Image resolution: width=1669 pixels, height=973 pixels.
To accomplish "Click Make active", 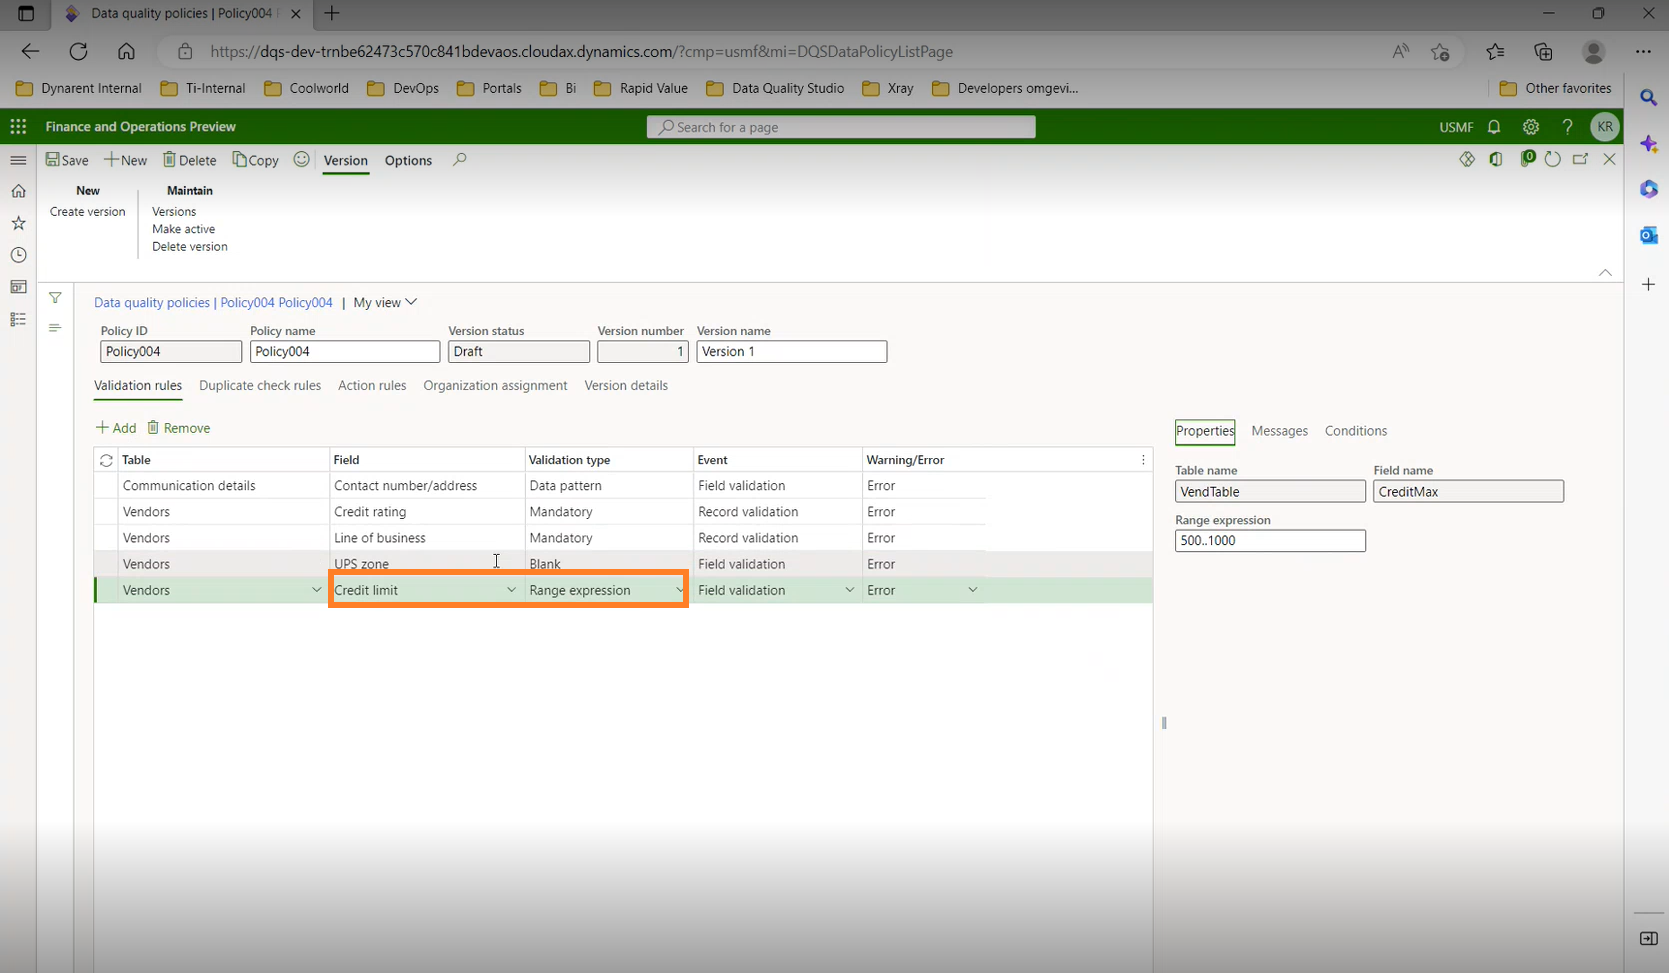I will (183, 229).
